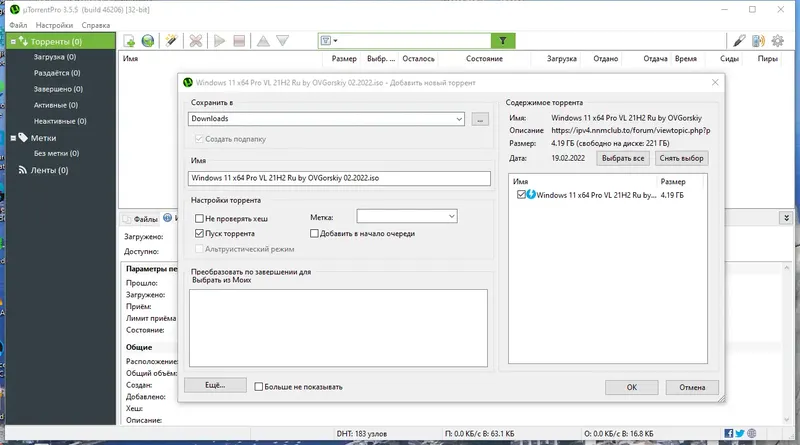Click Move Down Queue triangle icon
Screen dimensions: 800x445
coord(283,41)
